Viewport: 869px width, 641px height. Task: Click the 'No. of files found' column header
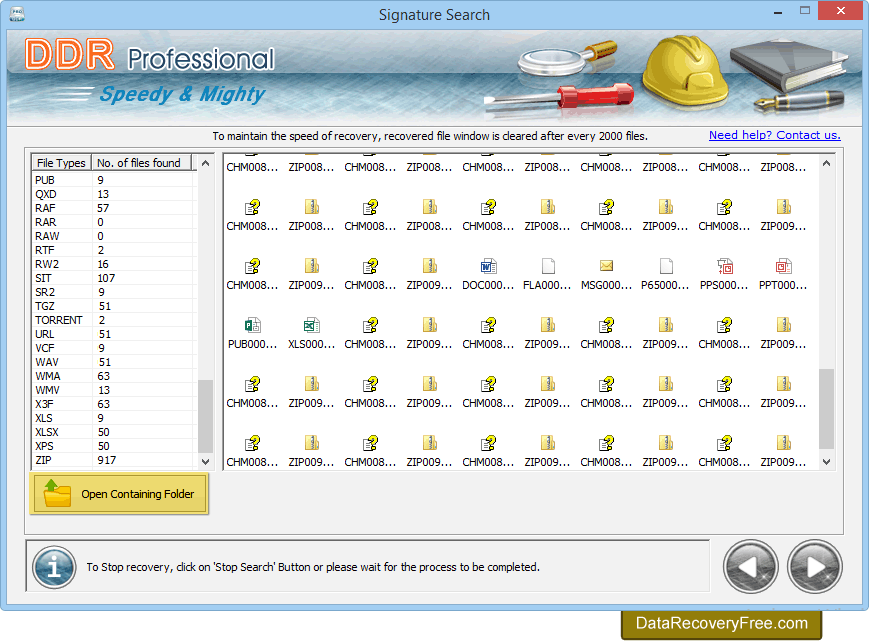click(139, 163)
